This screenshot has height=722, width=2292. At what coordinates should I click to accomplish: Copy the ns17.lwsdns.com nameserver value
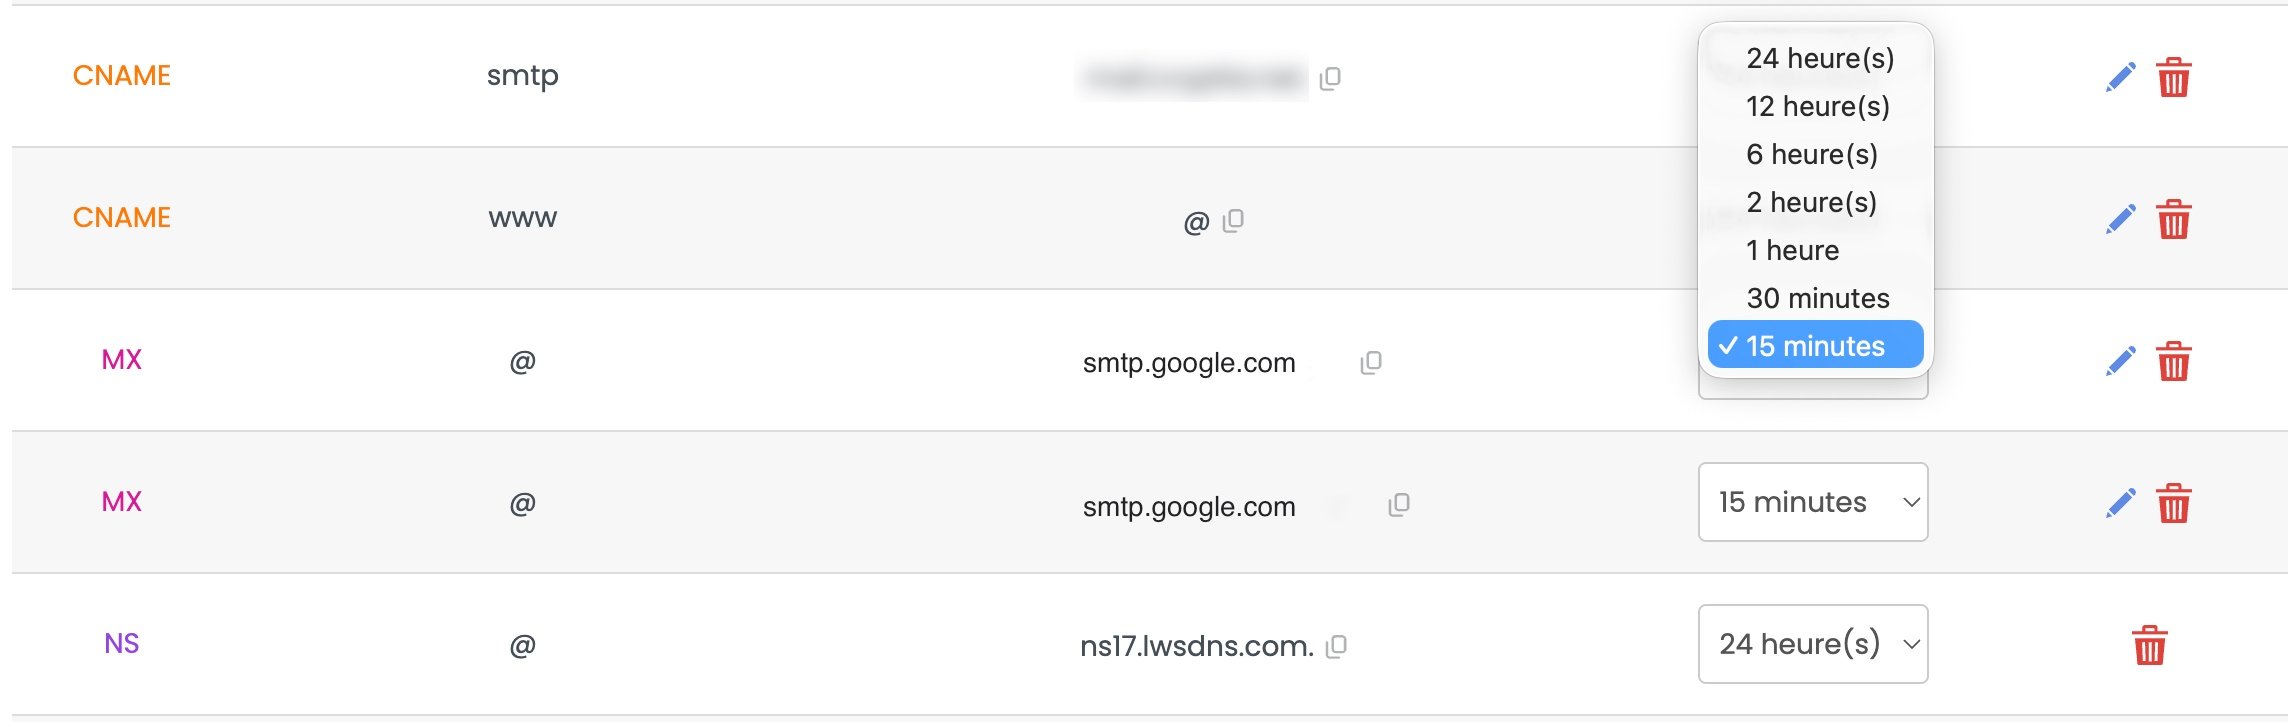click(x=1337, y=645)
